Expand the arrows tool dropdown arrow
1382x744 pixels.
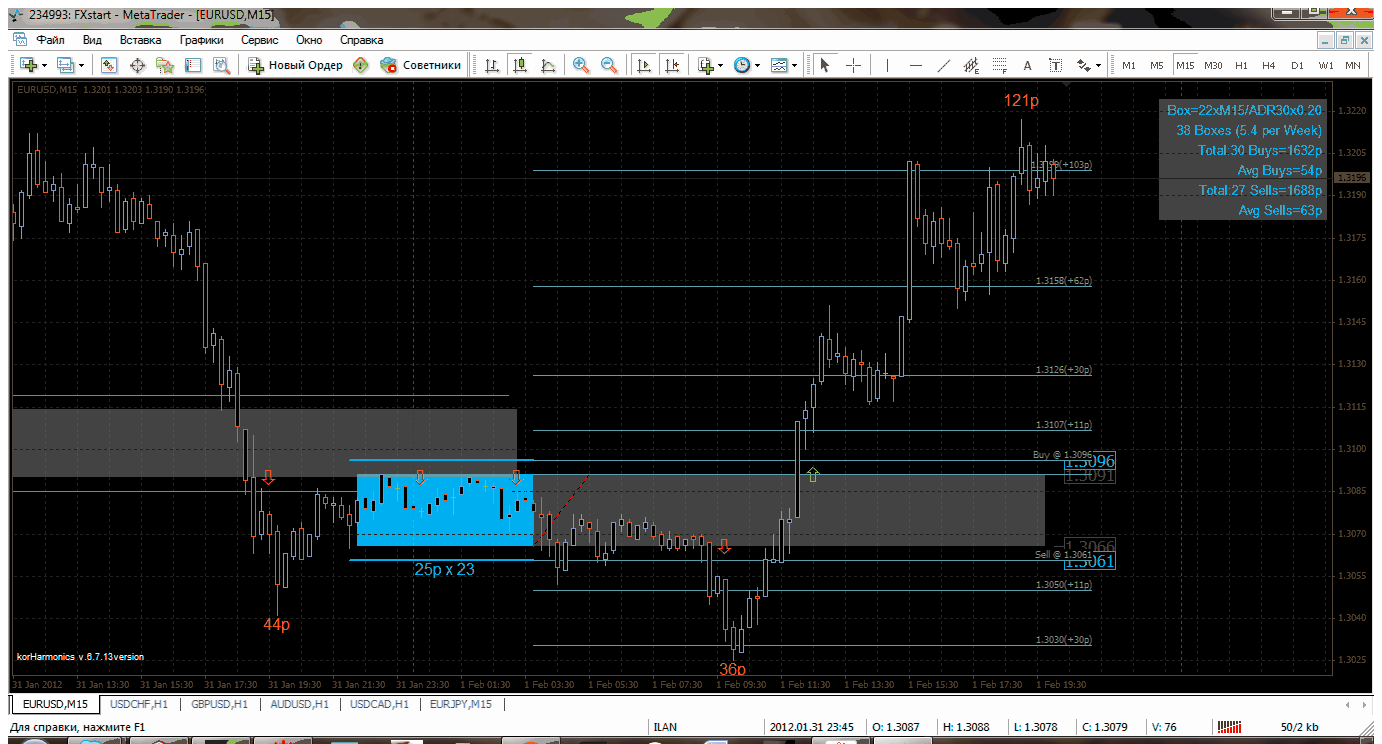[1099, 65]
